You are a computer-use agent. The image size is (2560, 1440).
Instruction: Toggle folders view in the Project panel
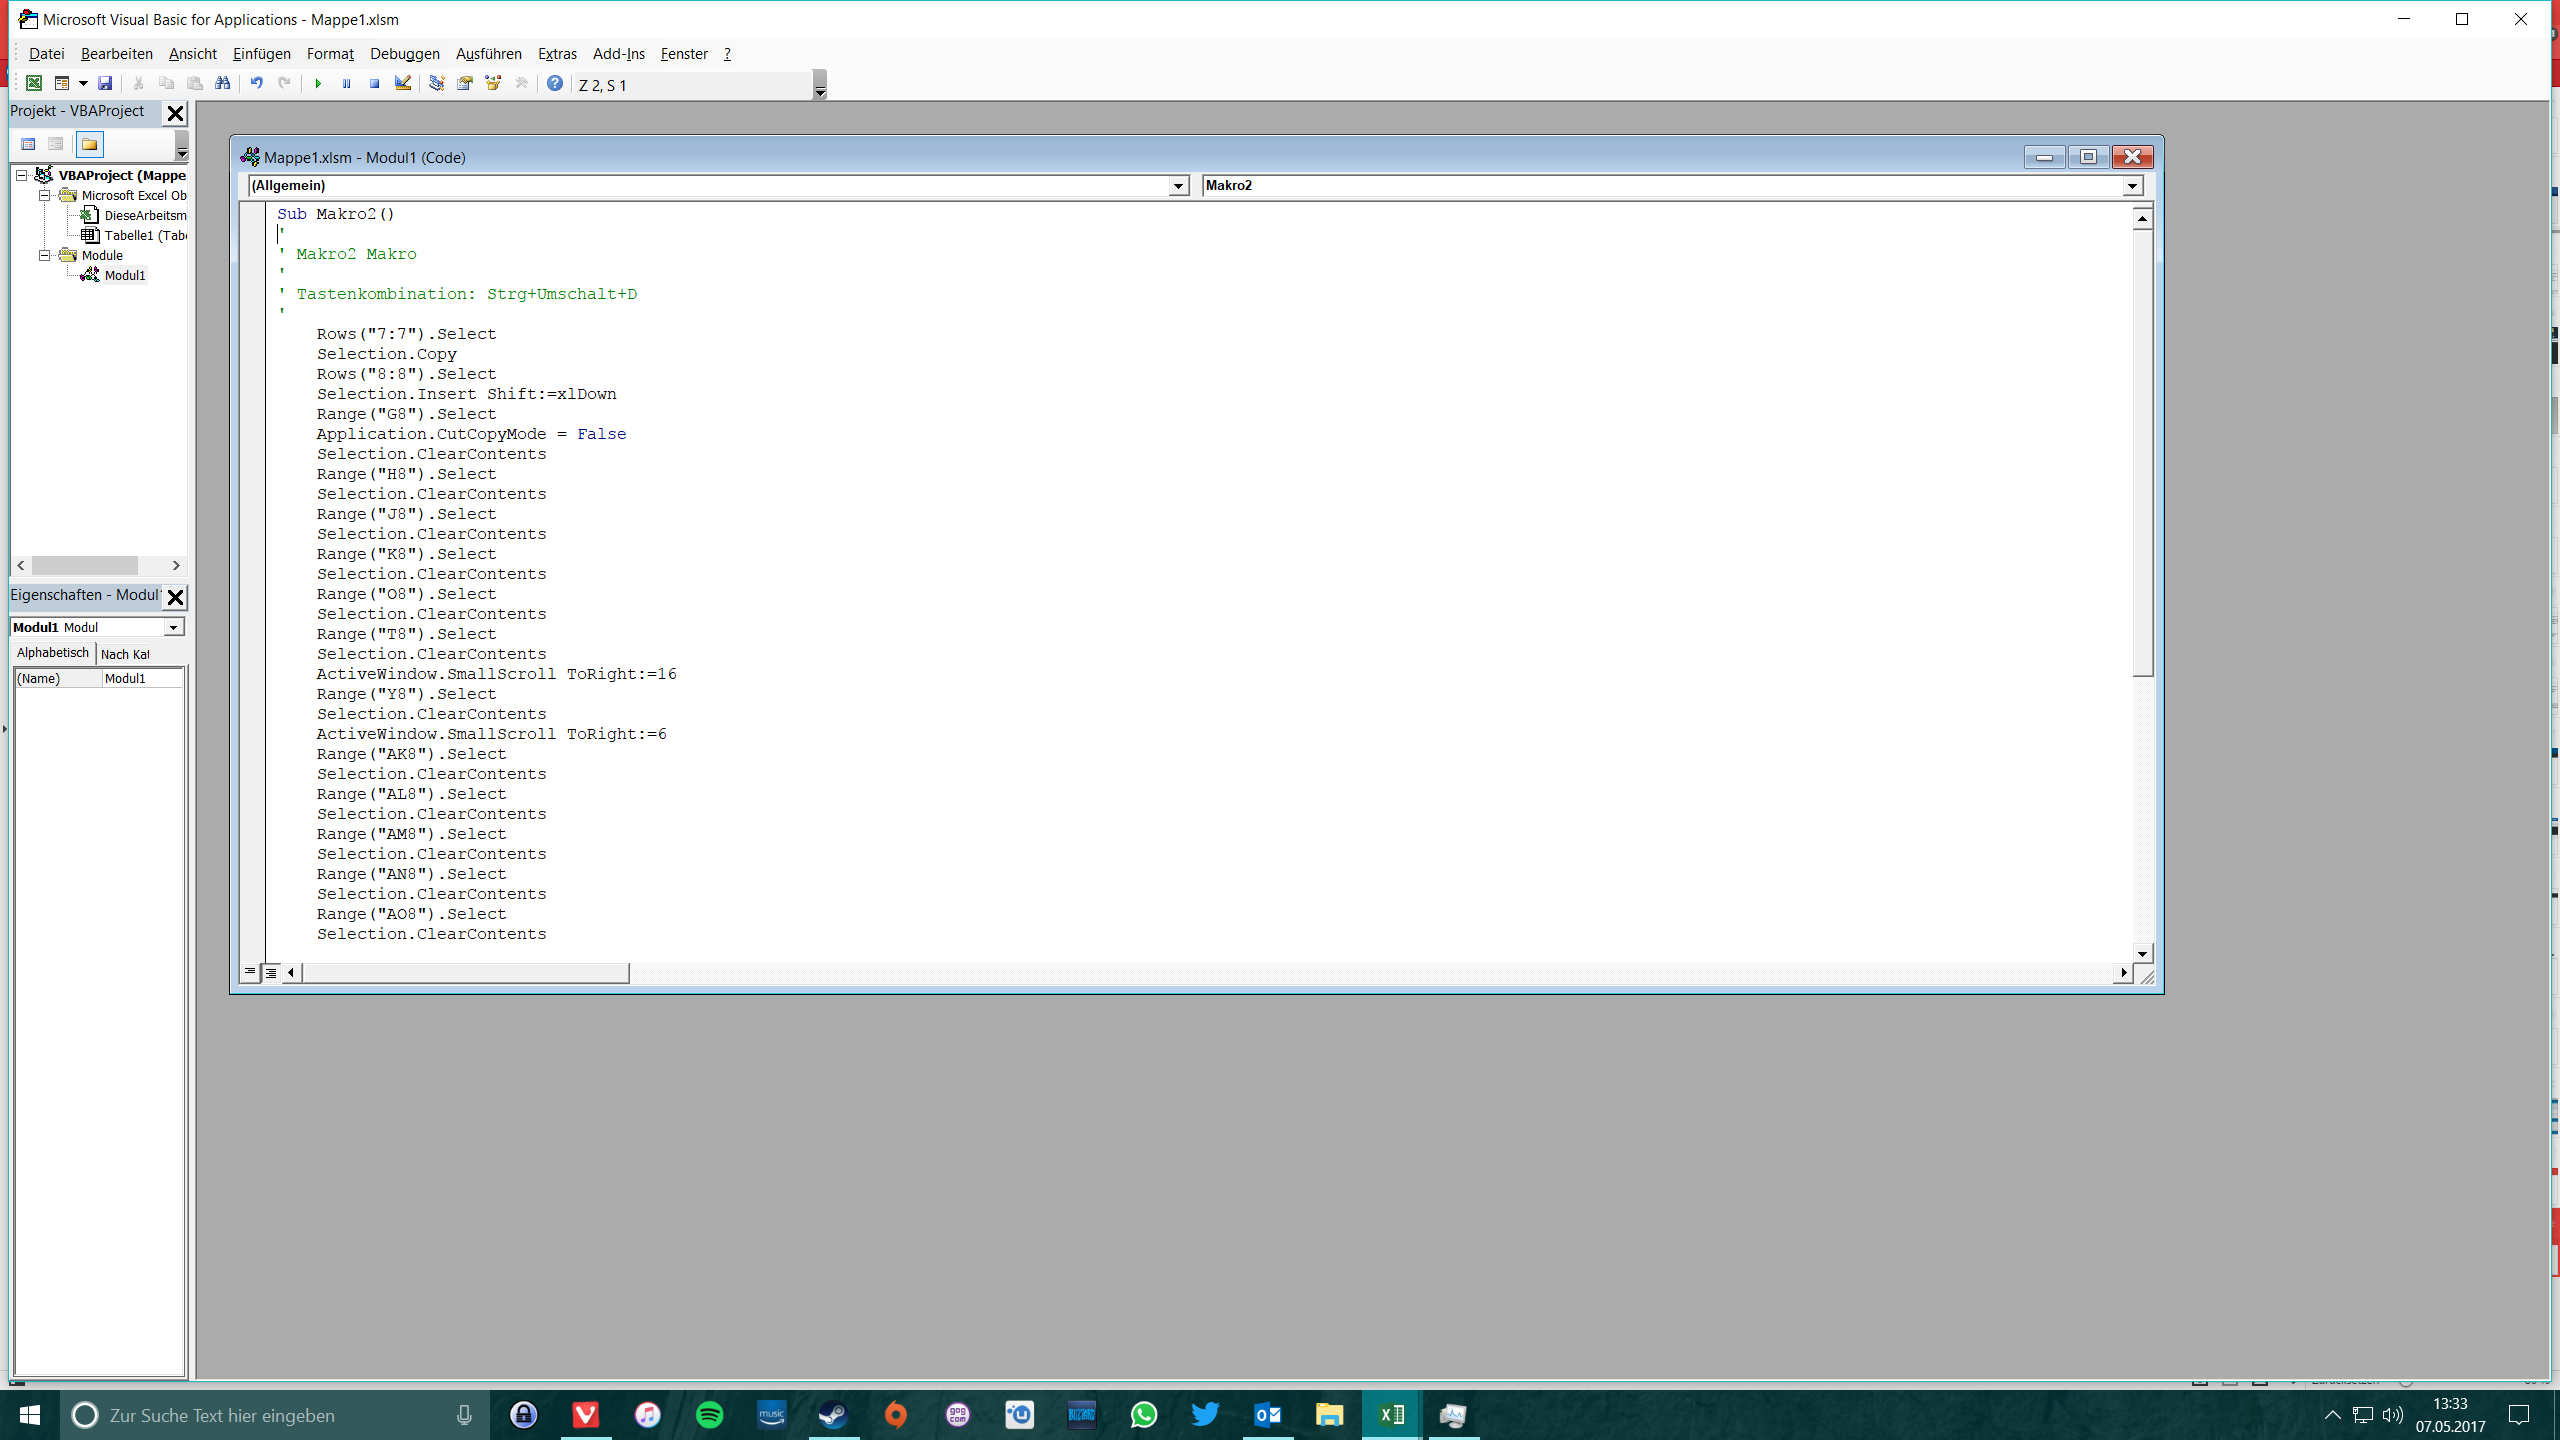click(90, 145)
